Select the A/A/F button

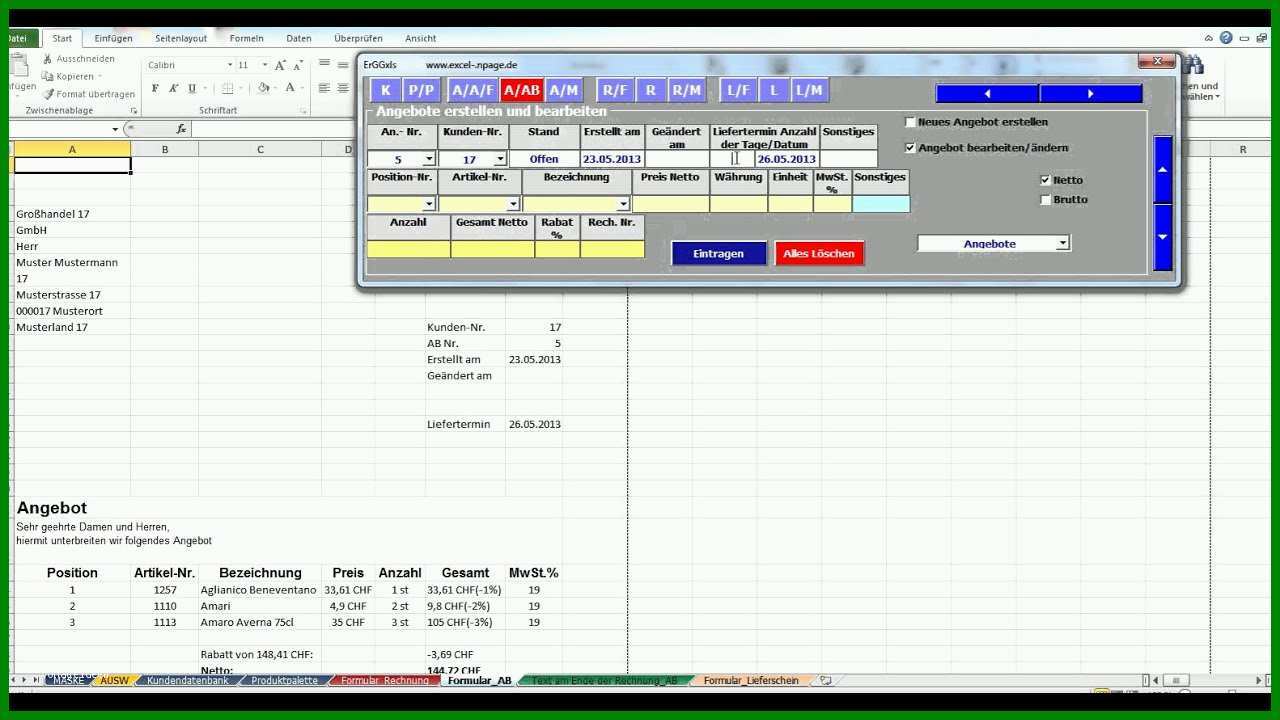(x=473, y=90)
